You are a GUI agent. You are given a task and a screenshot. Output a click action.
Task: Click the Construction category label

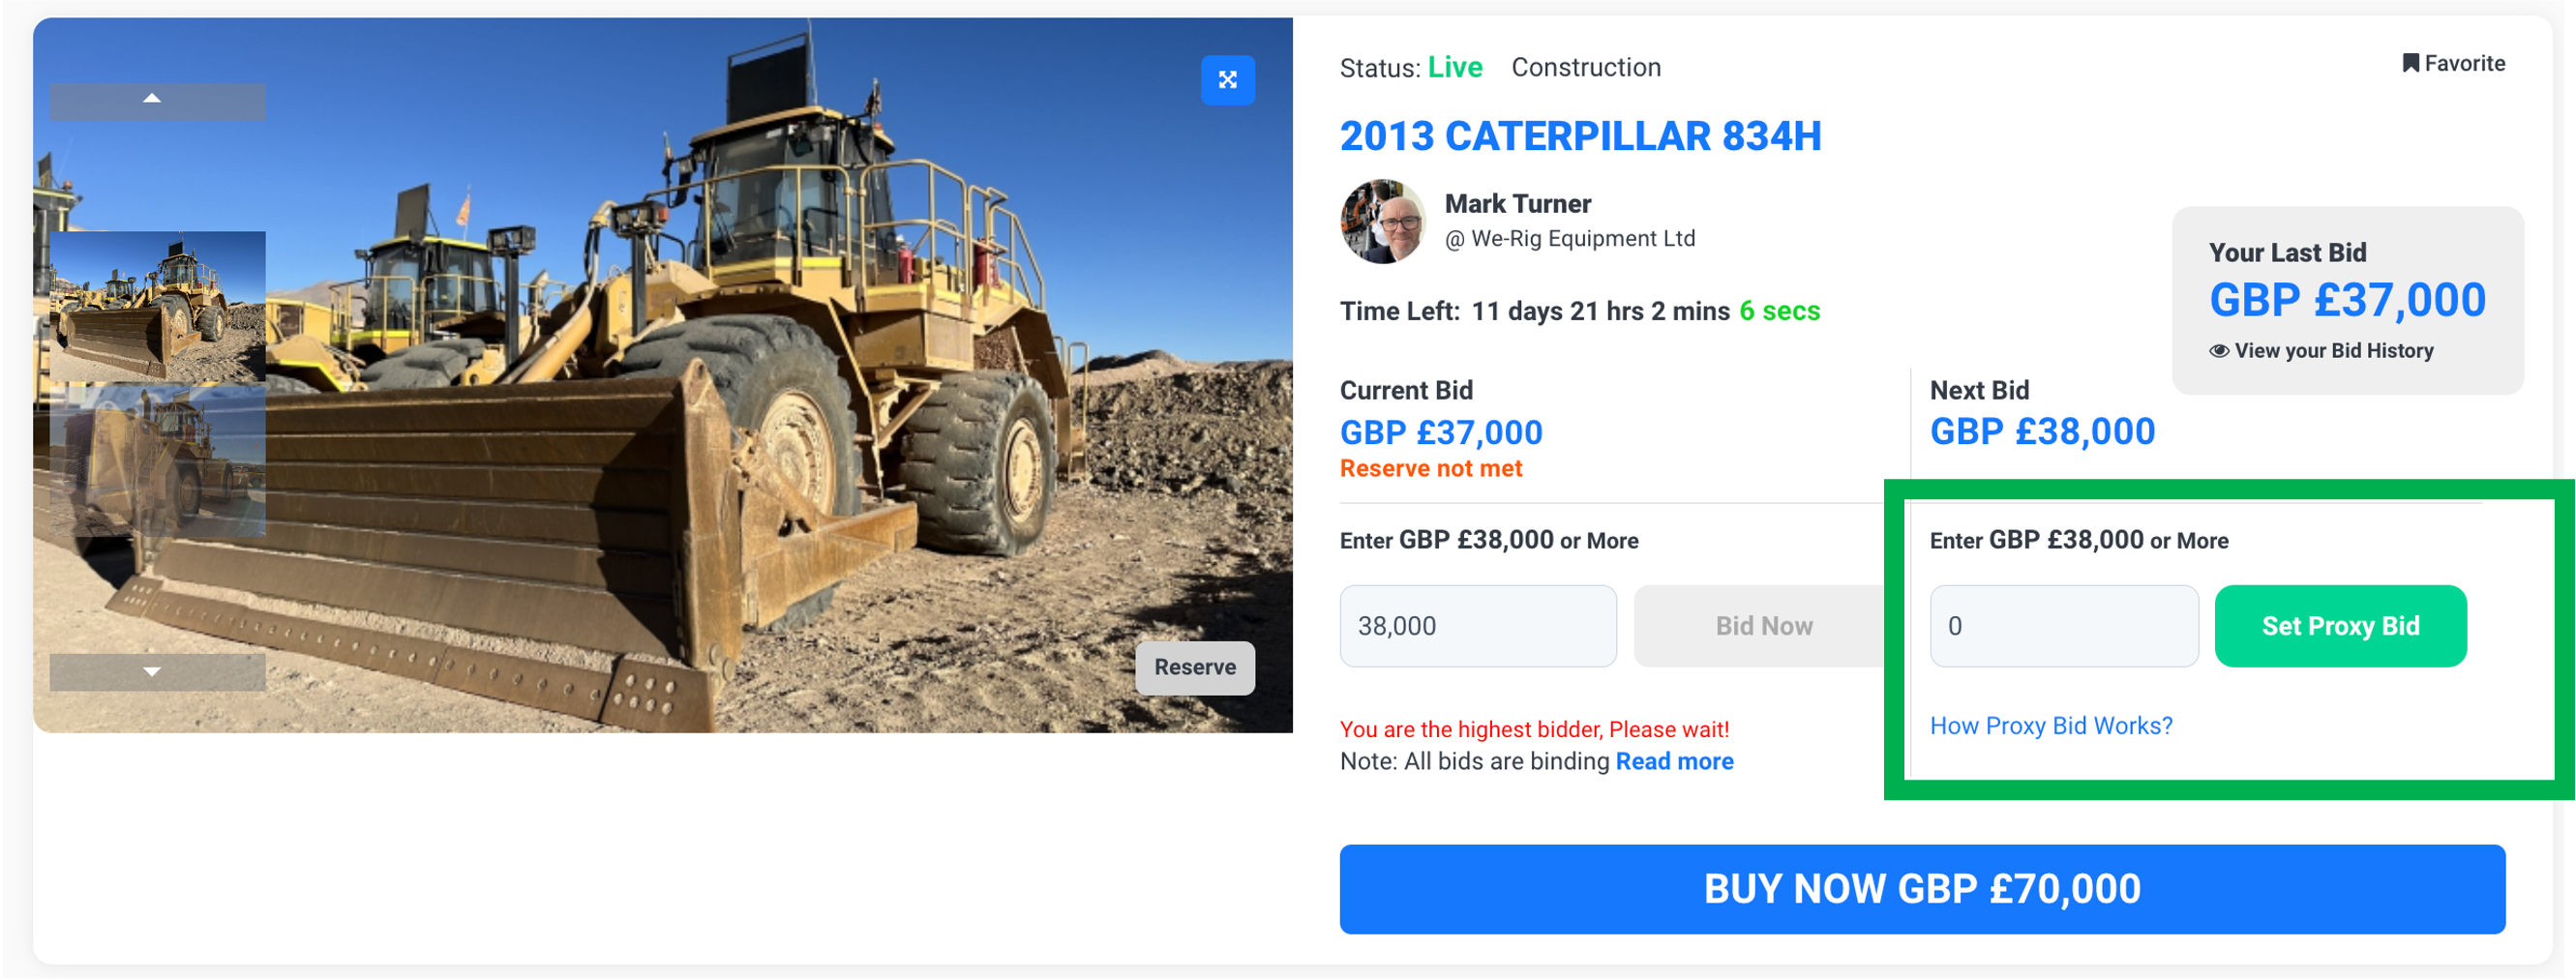tap(1585, 67)
